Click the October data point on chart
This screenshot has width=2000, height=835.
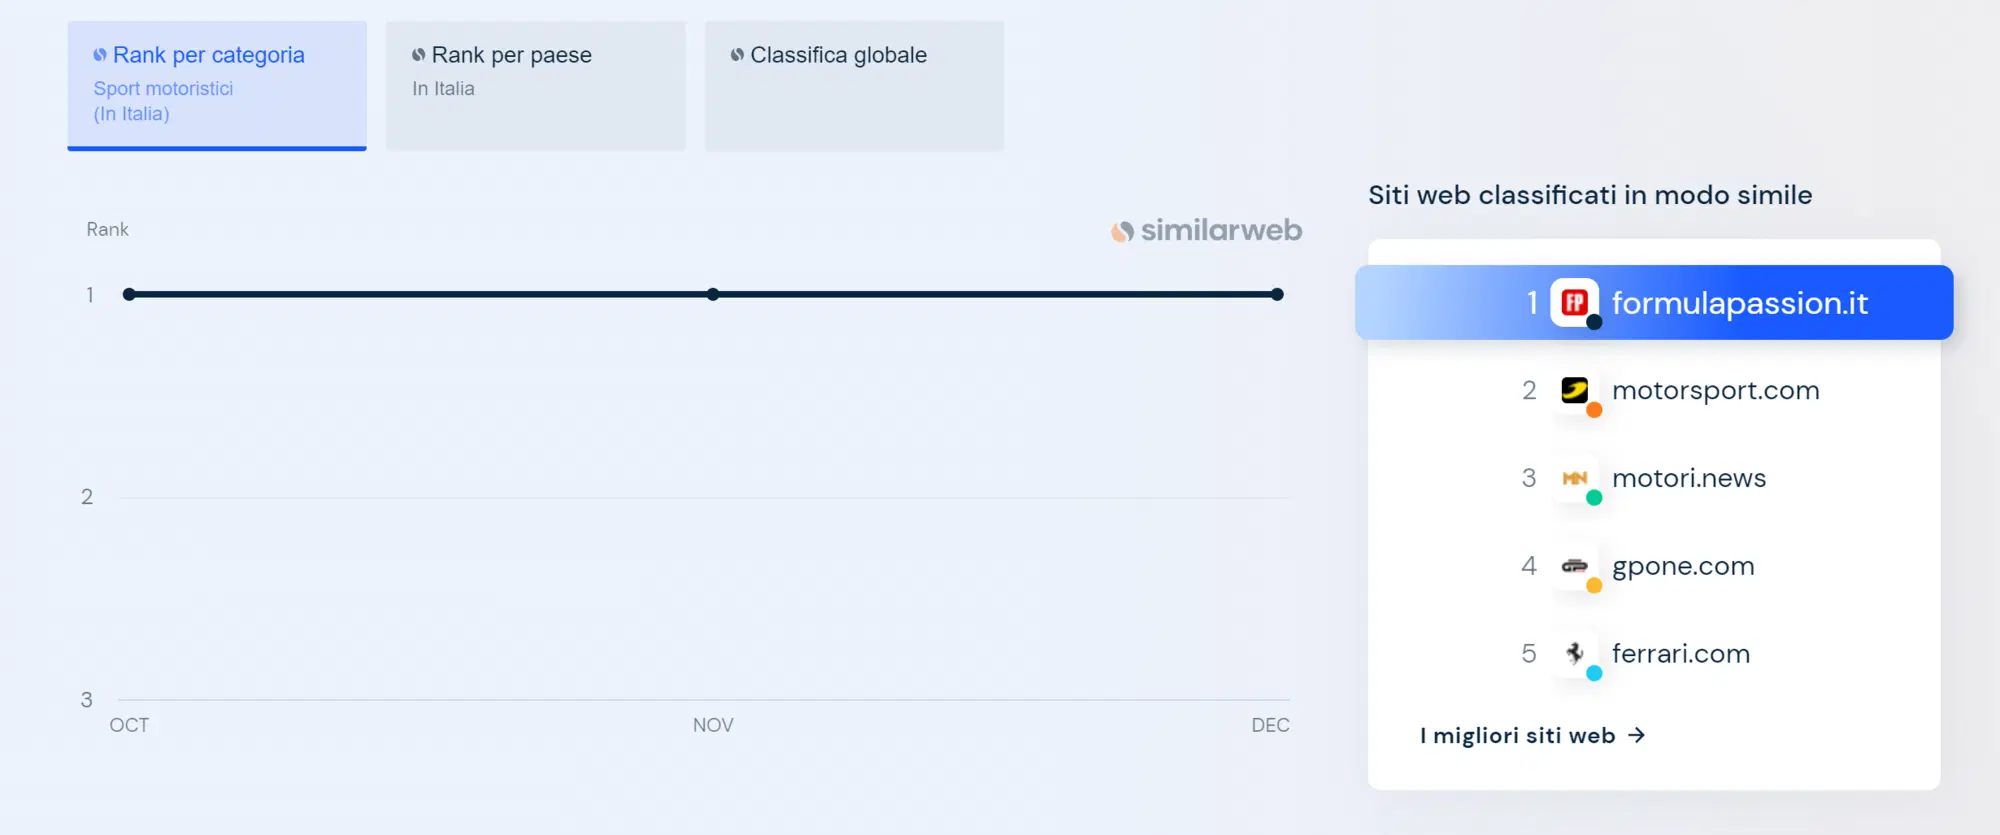tap(129, 294)
